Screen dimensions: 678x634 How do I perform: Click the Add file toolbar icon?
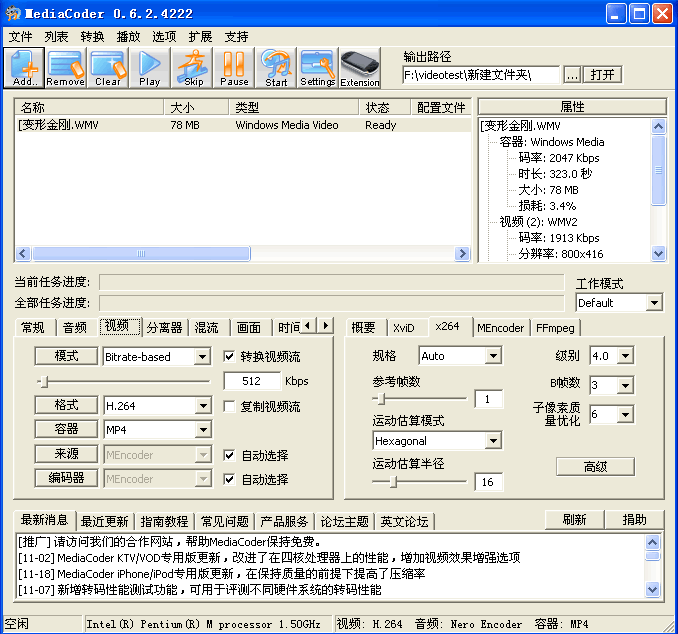pos(24,68)
